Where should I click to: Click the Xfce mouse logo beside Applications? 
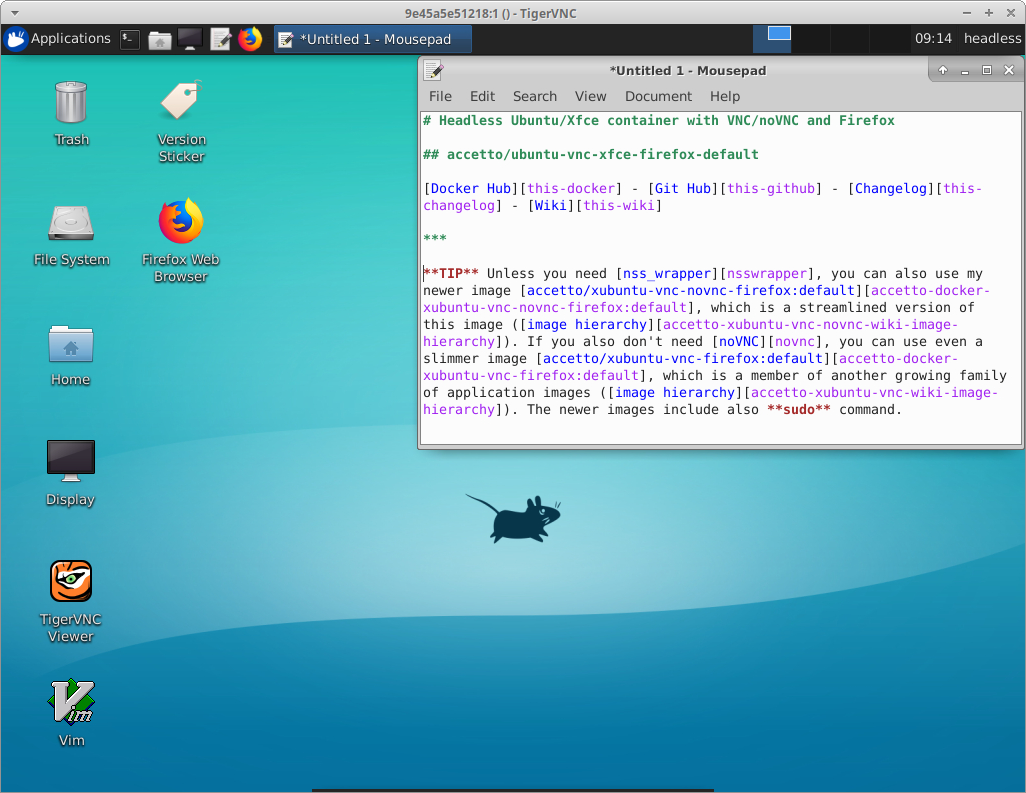(16, 39)
